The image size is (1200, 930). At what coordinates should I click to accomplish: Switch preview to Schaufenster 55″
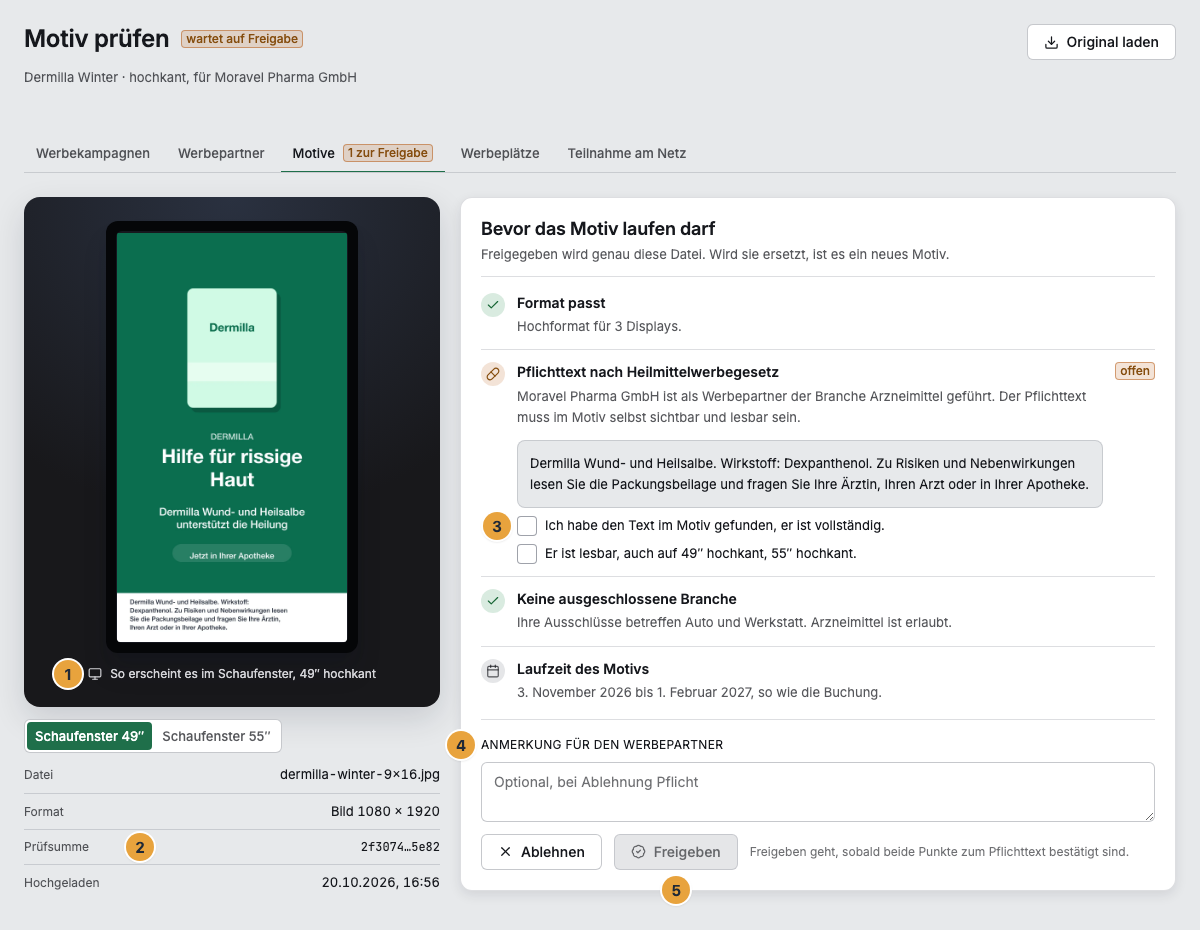[x=216, y=736]
